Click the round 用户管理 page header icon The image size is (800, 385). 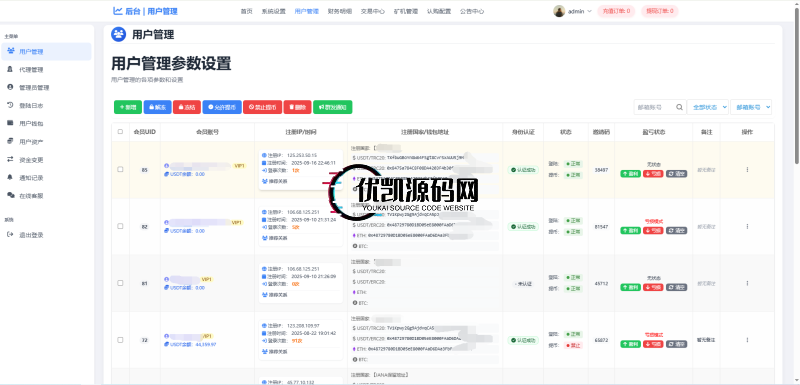119,34
